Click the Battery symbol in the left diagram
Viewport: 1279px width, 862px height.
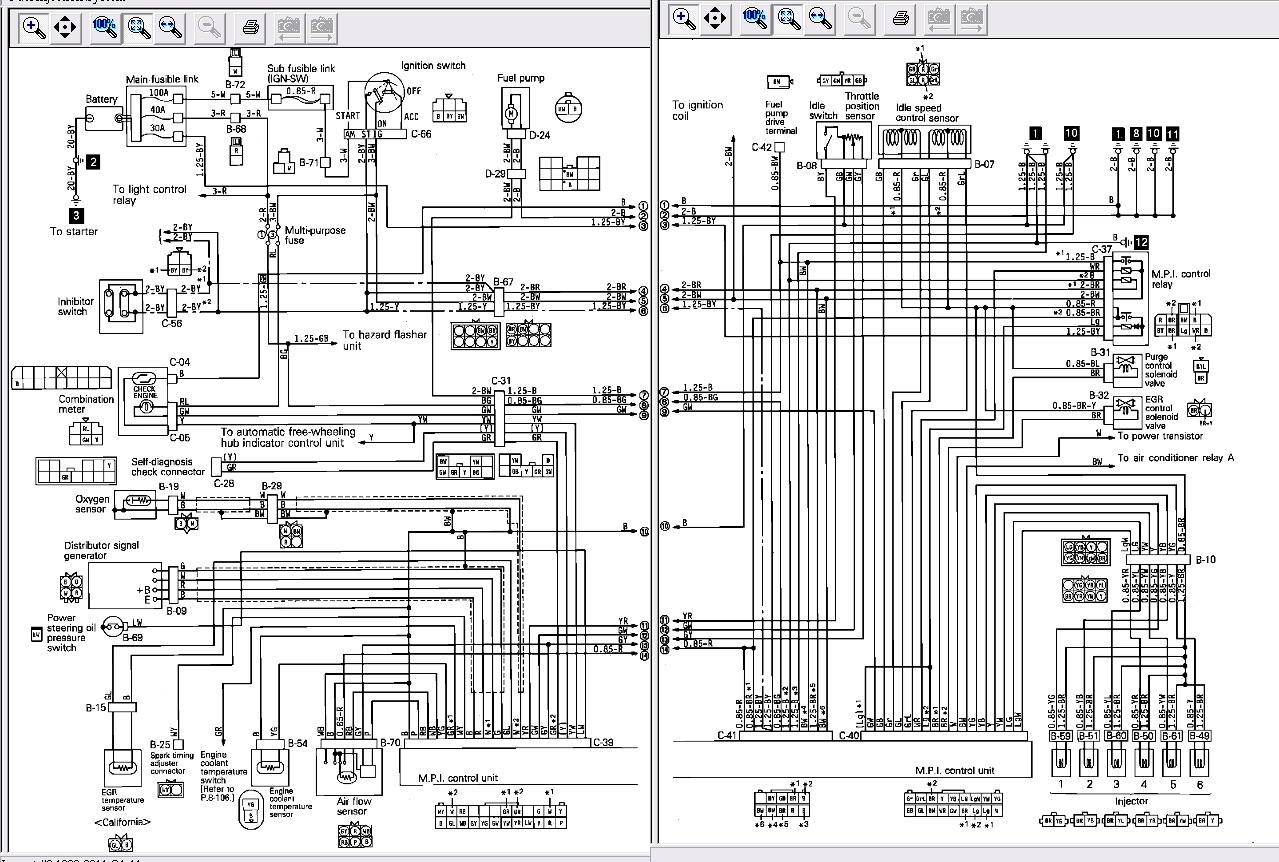click(101, 118)
